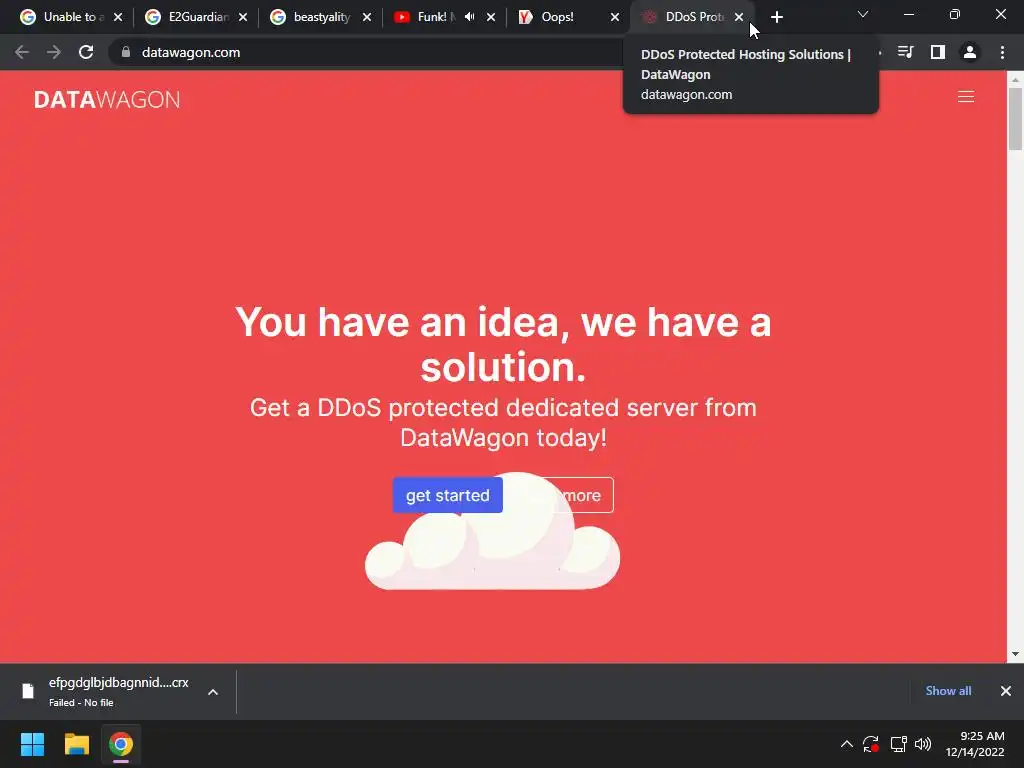This screenshot has width=1024, height=768.
Task: Click the sync status tray icon
Action: point(871,744)
